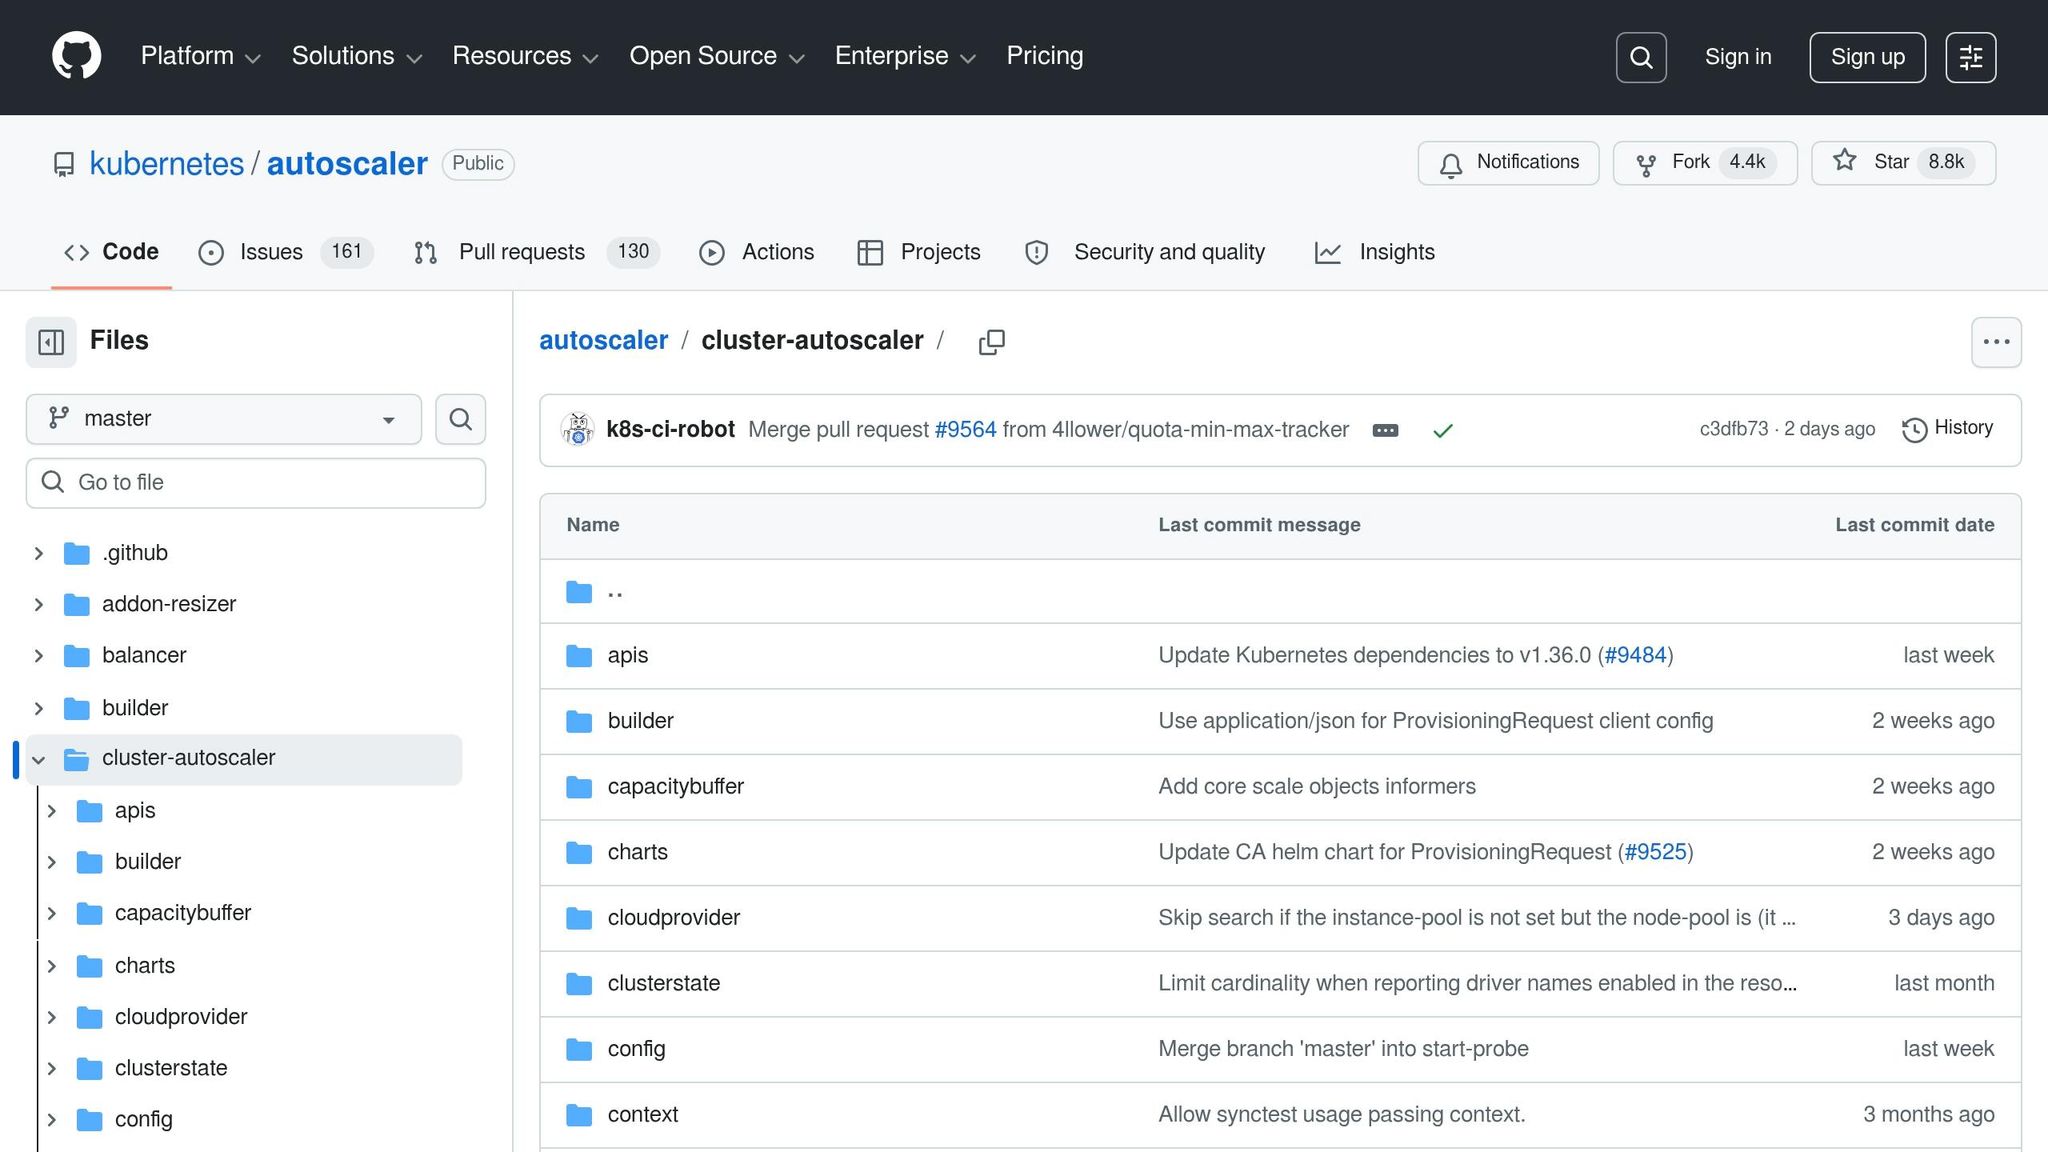Open the kubernetes organization link

(x=167, y=164)
